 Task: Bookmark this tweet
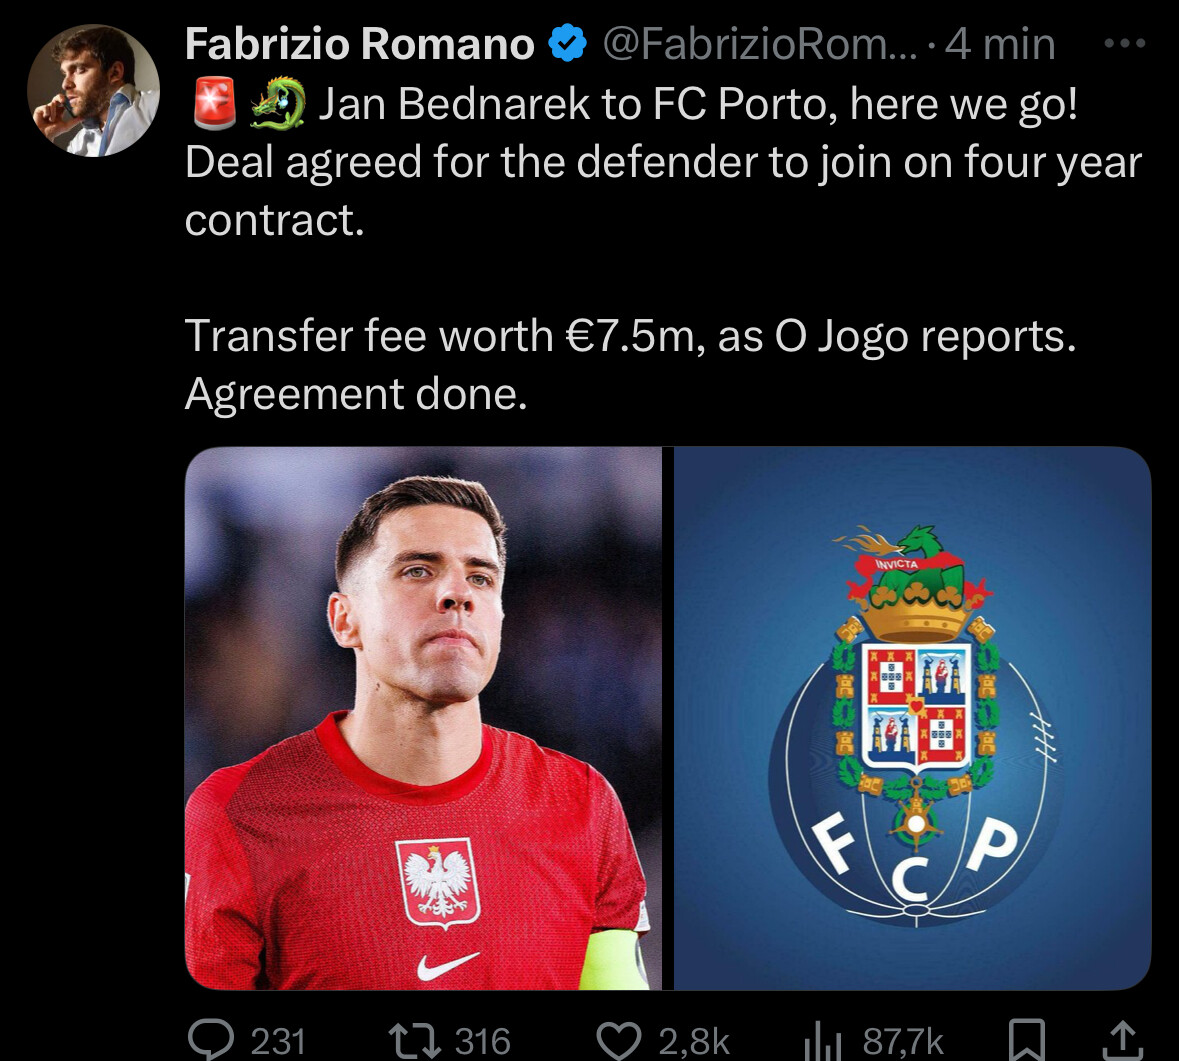point(1026,1041)
